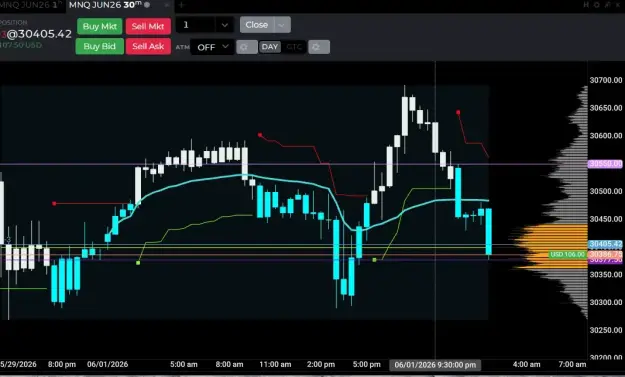Click the 06/01/2026 9:30:00 pm time label
625x377 pixels.
pos(435,365)
